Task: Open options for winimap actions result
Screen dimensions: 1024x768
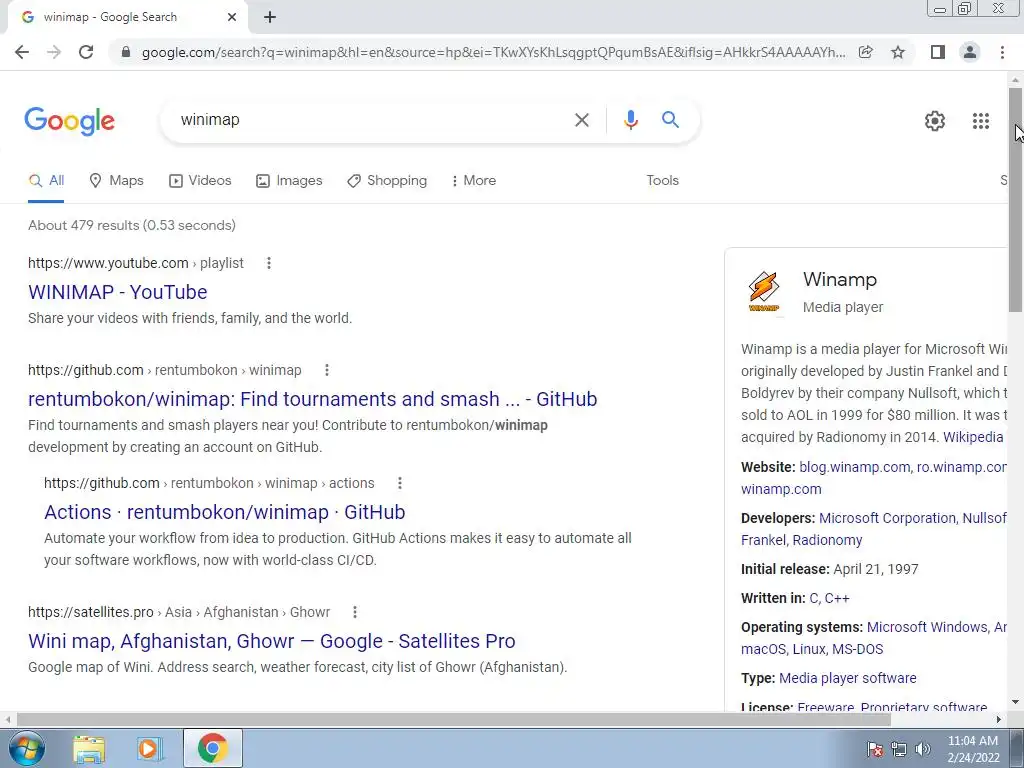Action: tap(400, 483)
